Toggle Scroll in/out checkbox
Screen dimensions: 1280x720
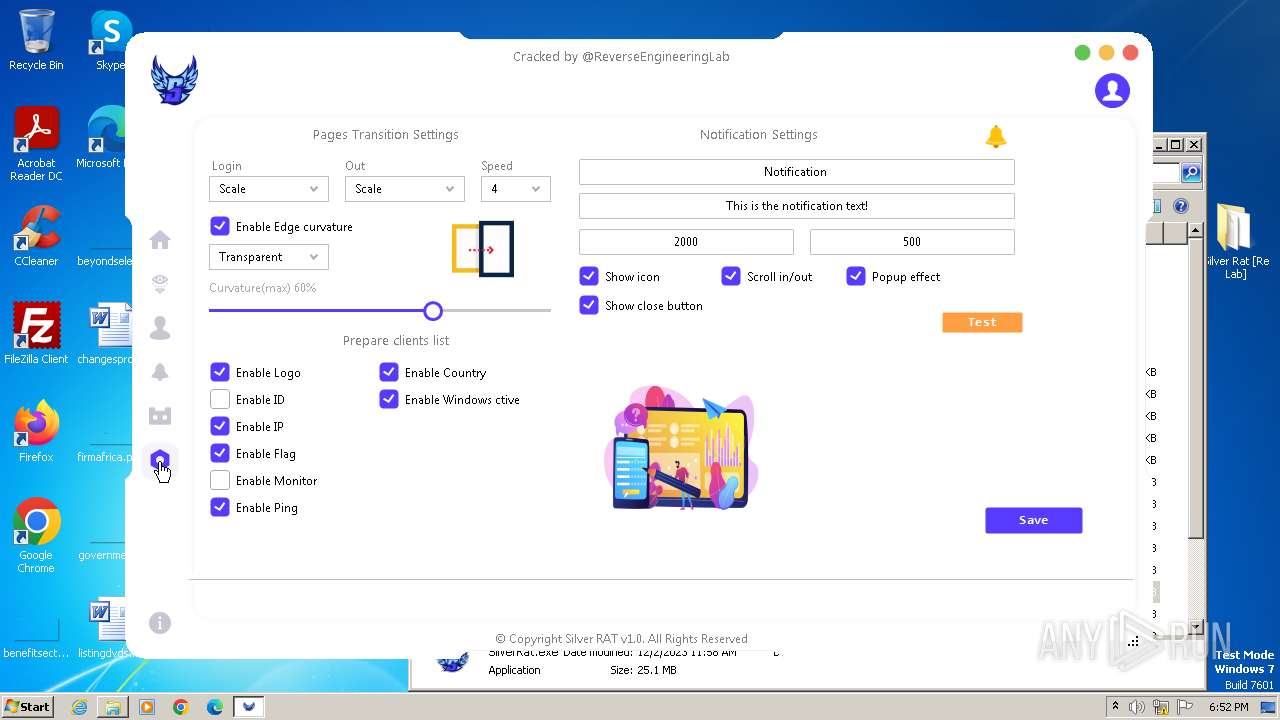(731, 276)
